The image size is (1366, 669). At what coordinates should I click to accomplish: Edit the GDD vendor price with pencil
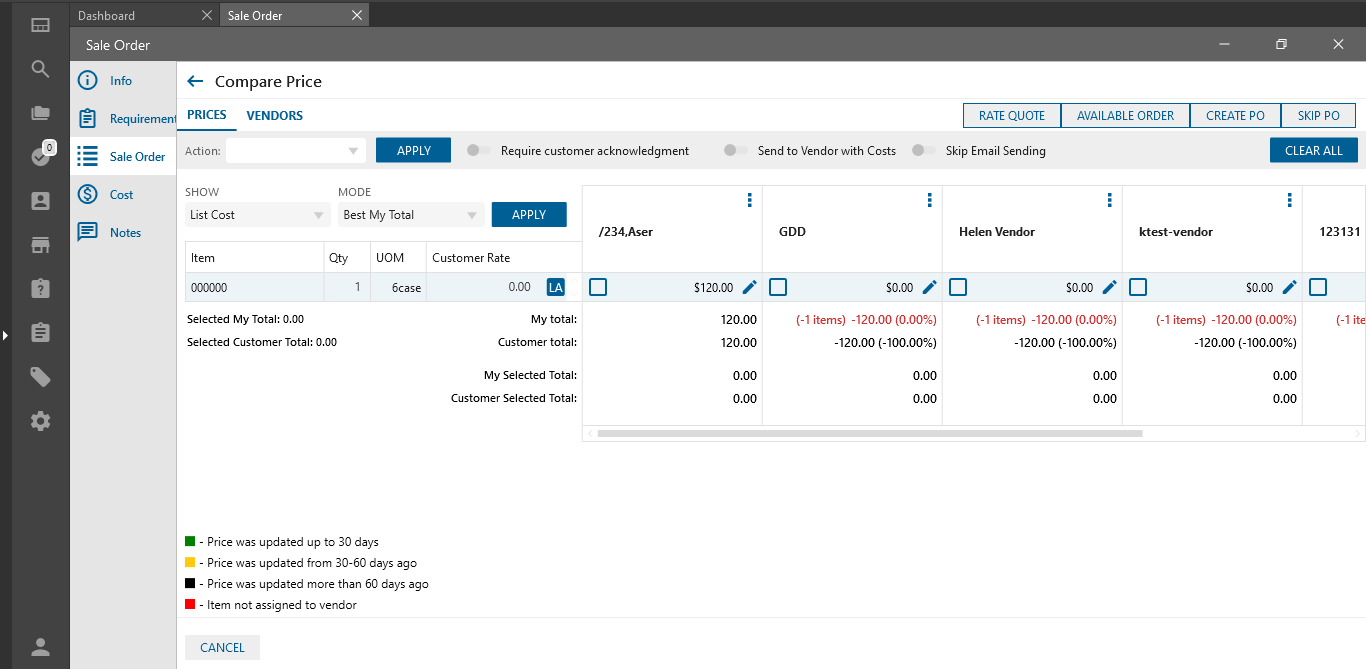(929, 287)
